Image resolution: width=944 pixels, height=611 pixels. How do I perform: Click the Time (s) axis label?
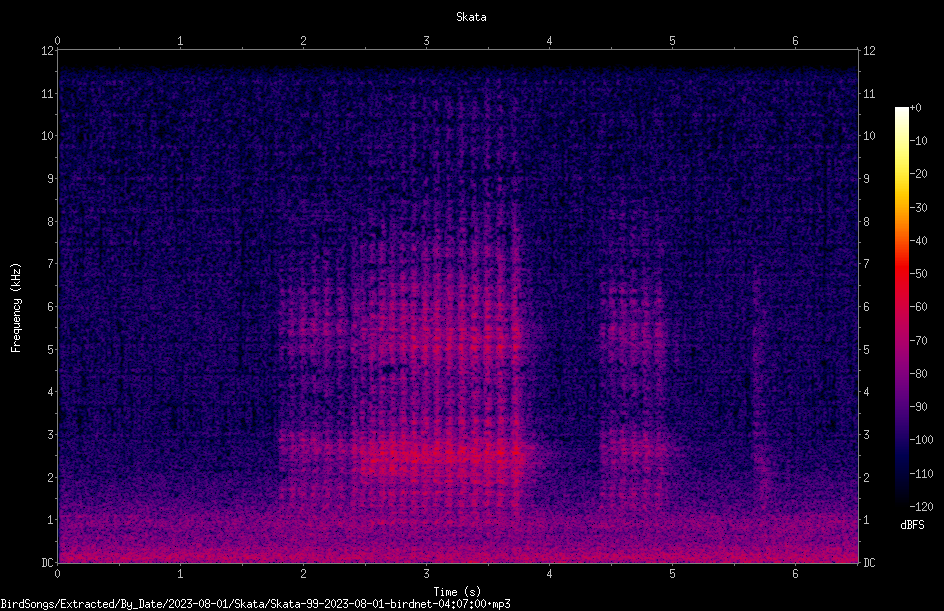pos(457,592)
